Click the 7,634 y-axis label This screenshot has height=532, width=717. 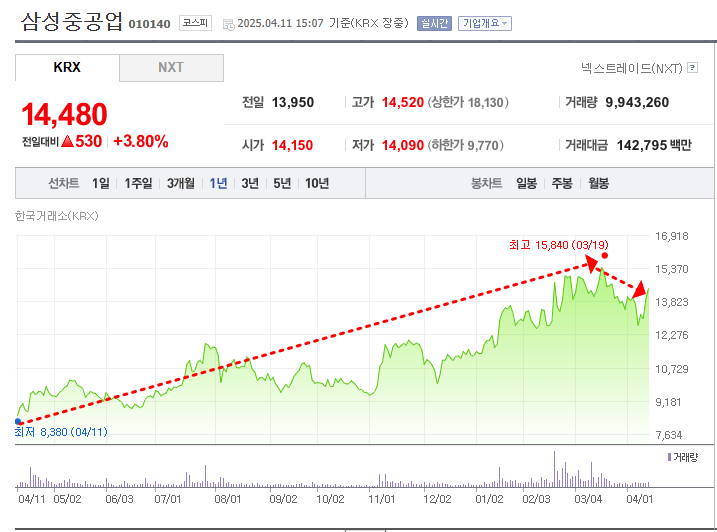(669, 435)
